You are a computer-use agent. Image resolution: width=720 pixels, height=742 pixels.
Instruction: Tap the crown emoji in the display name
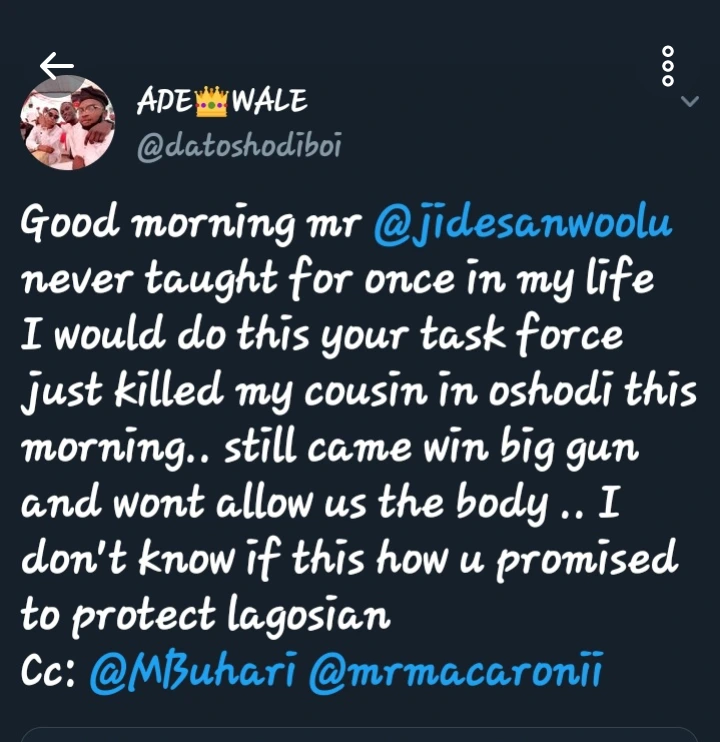click(x=211, y=102)
